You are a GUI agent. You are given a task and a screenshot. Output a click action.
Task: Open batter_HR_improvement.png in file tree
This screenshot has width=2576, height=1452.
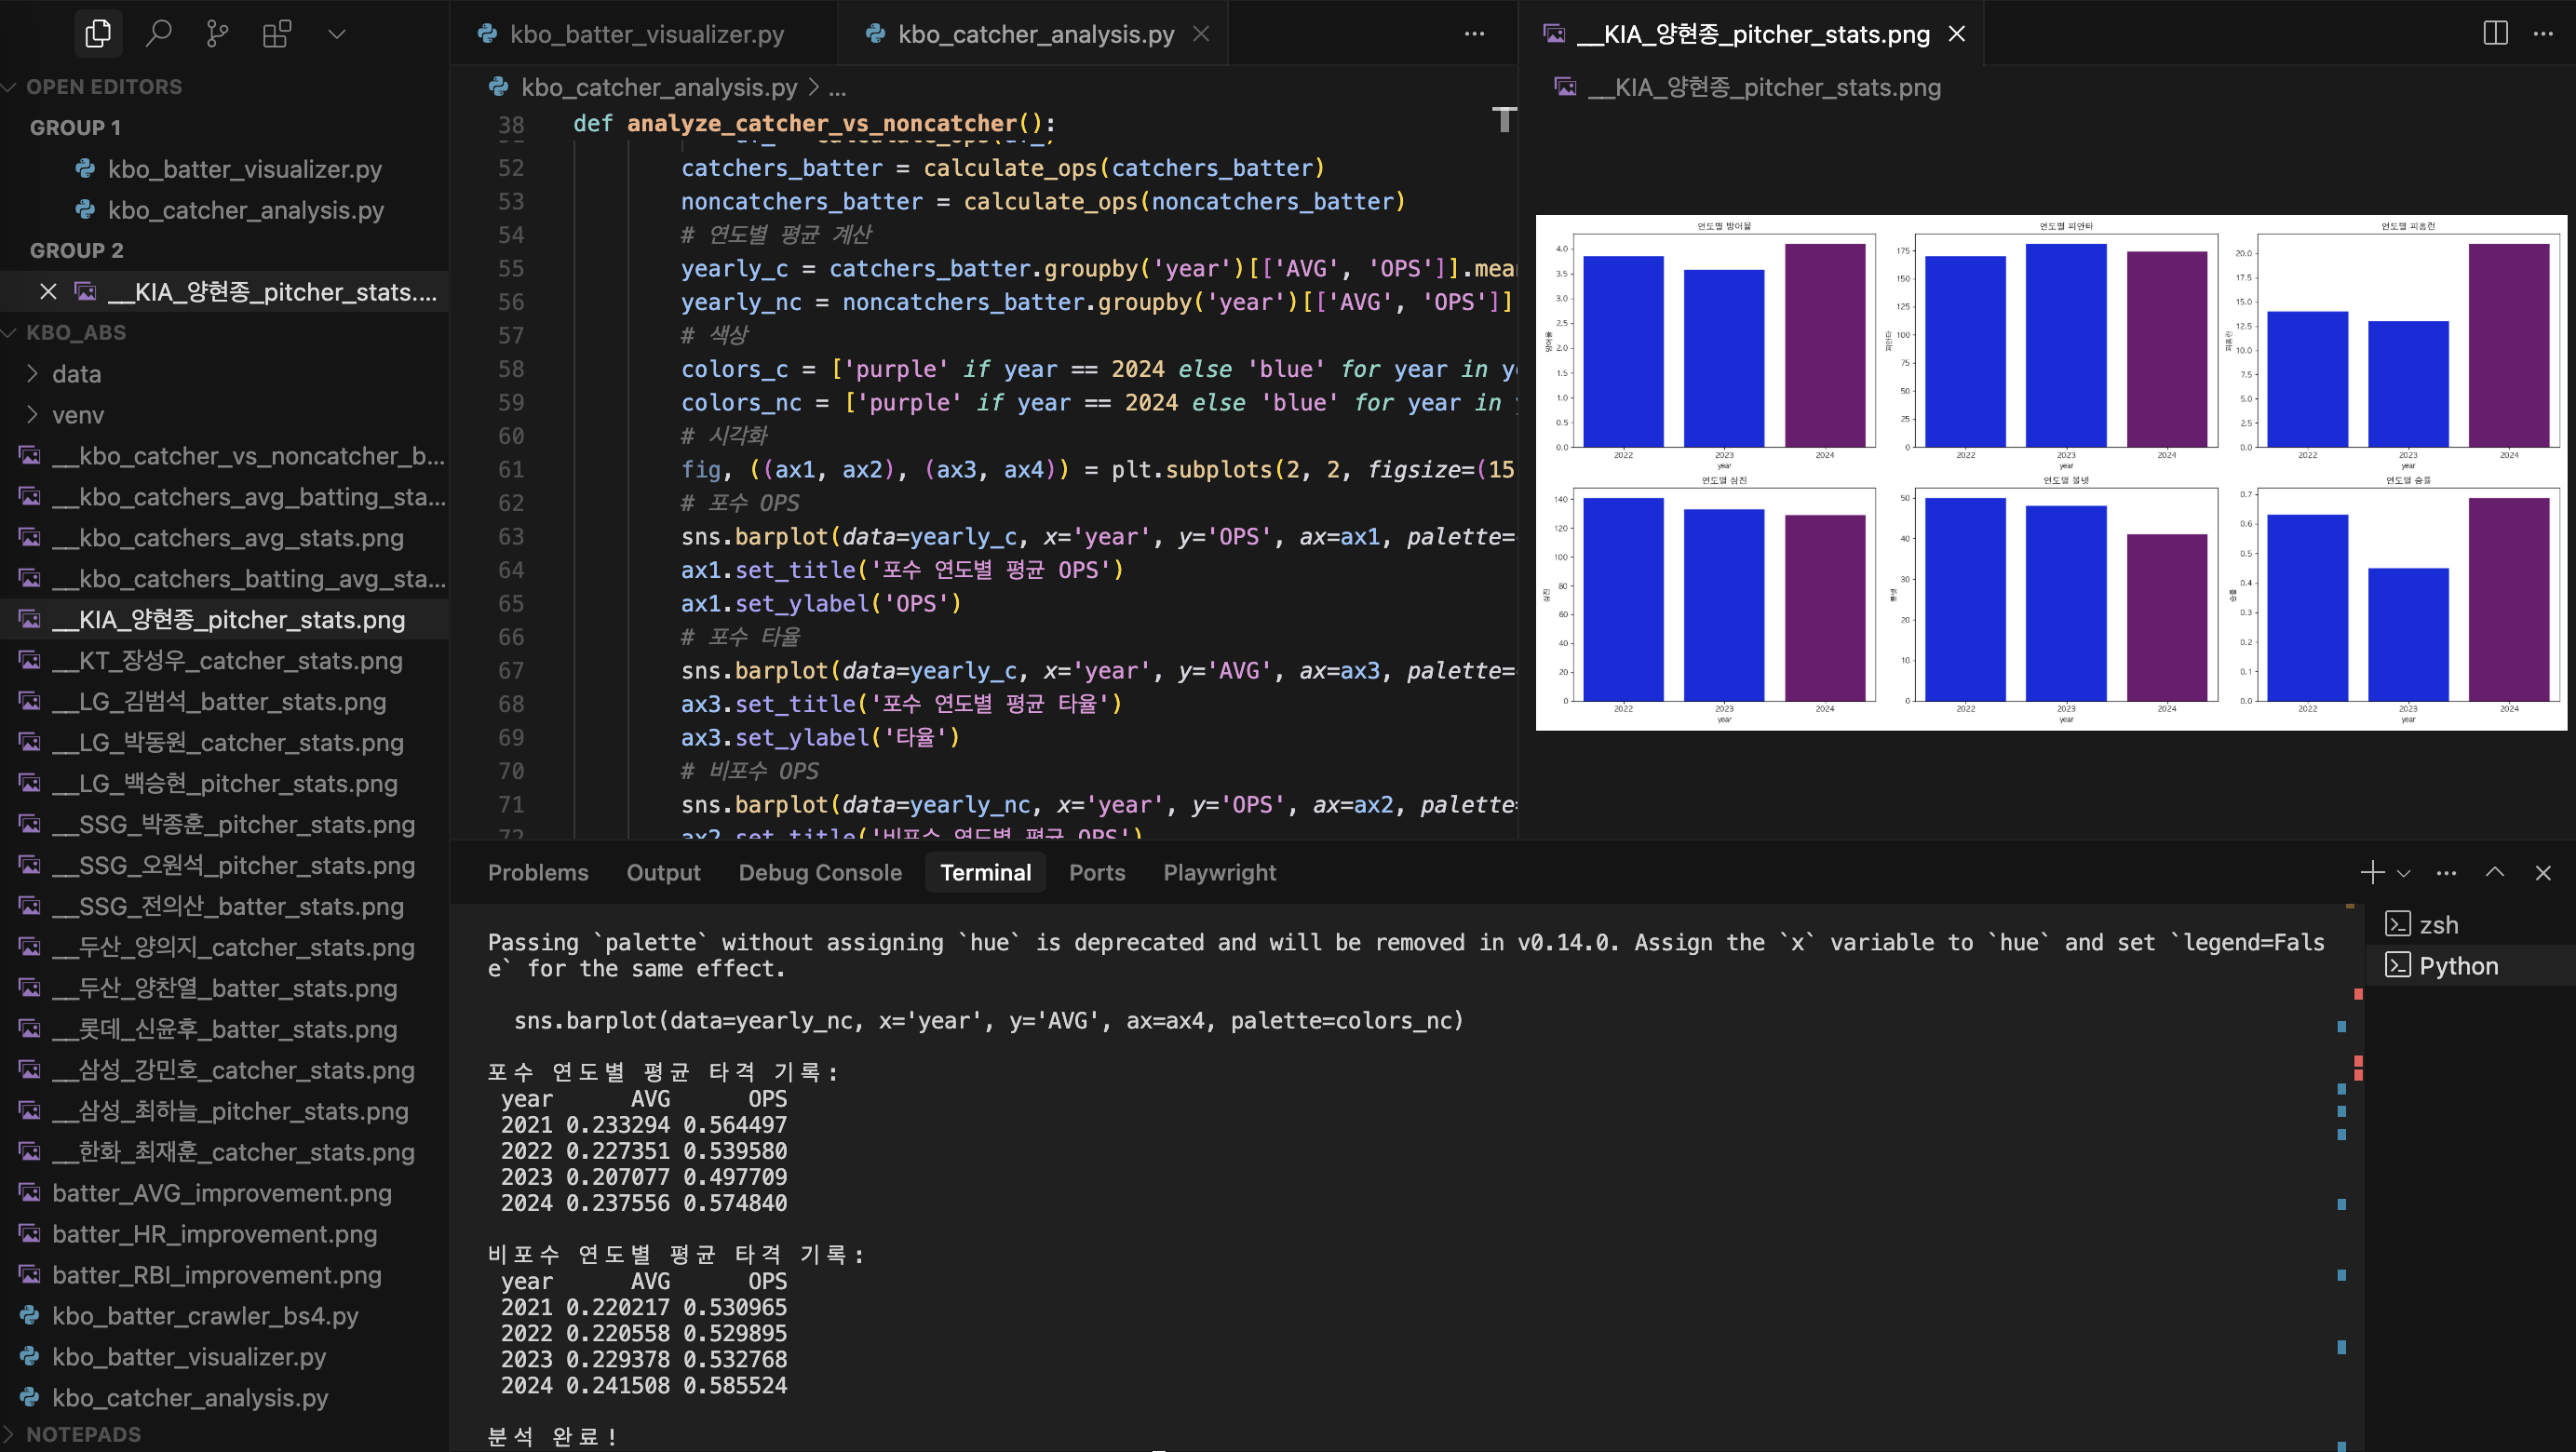[x=215, y=1234]
